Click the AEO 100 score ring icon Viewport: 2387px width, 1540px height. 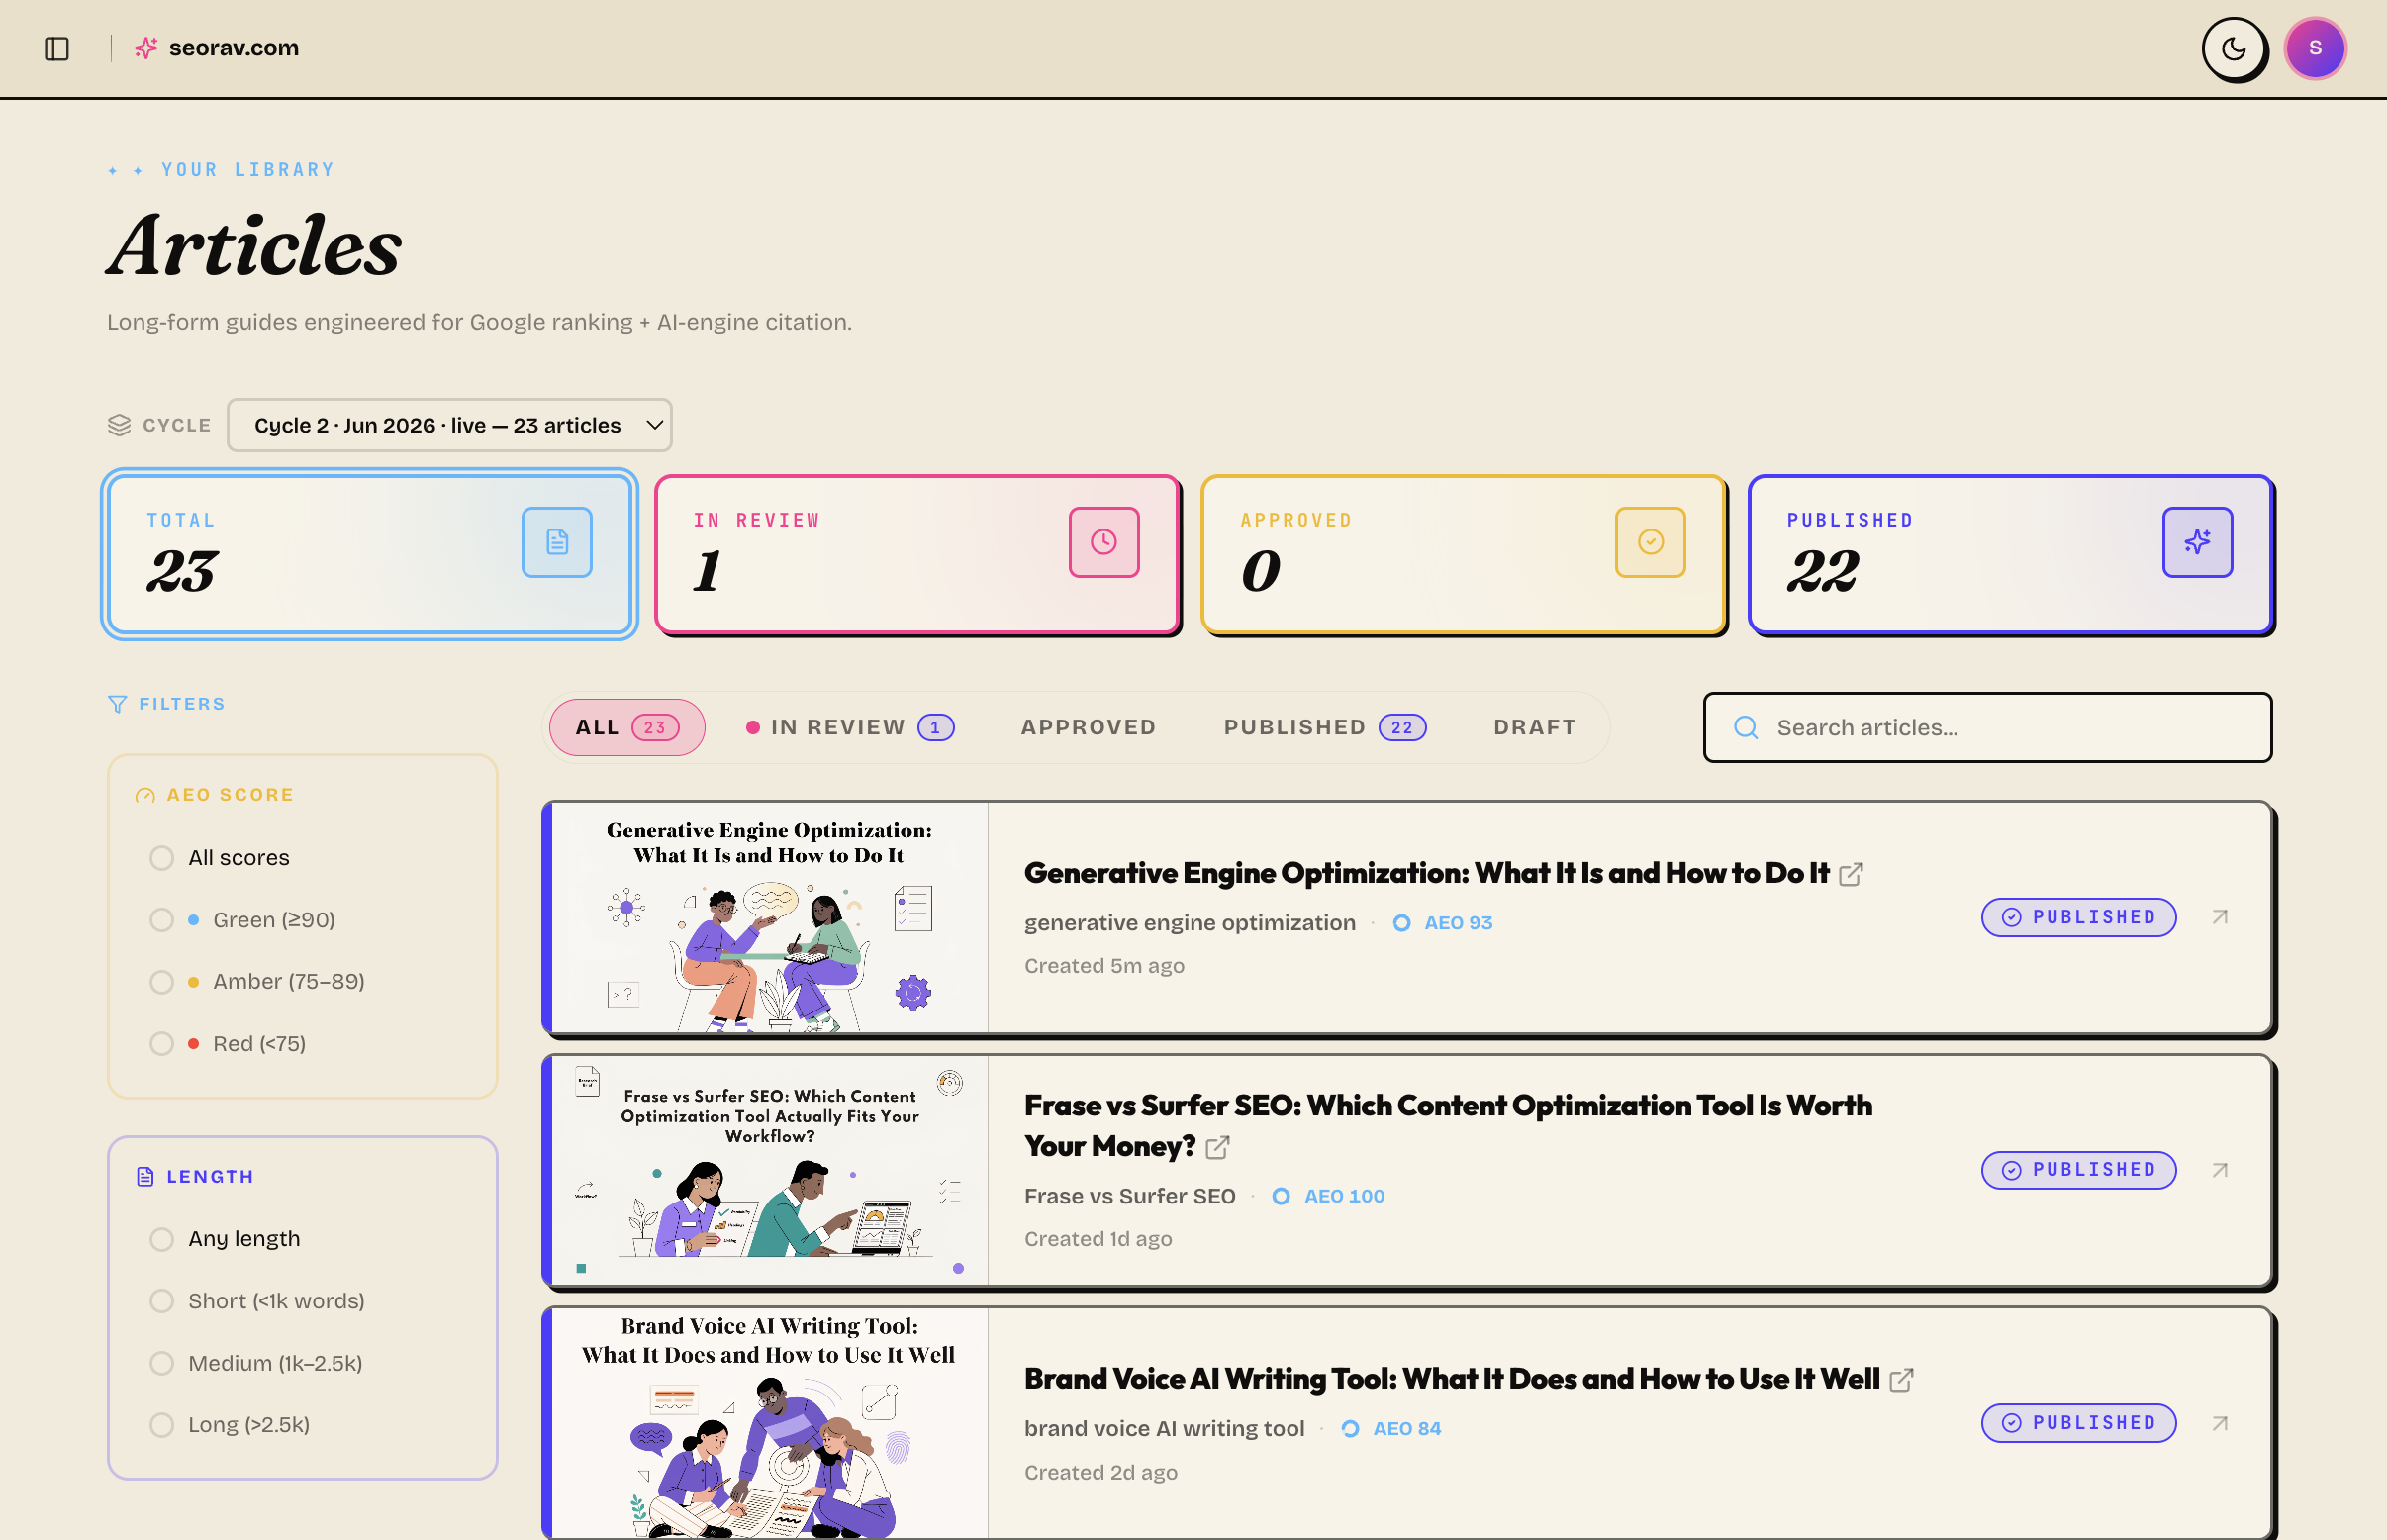pos(1281,1196)
